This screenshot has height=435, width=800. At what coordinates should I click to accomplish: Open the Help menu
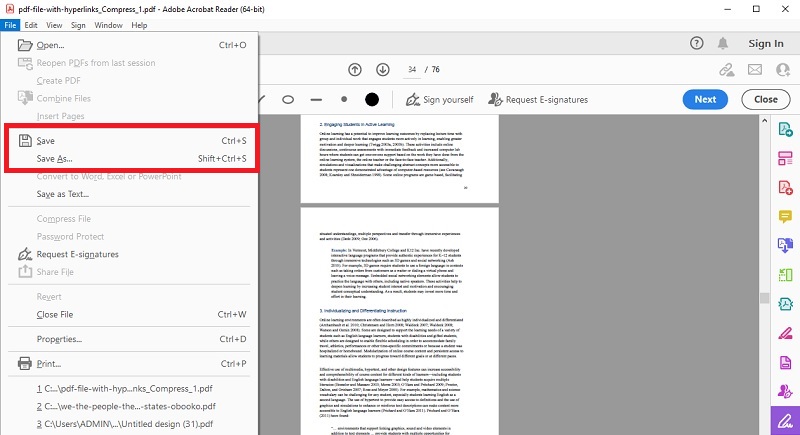tap(139, 25)
